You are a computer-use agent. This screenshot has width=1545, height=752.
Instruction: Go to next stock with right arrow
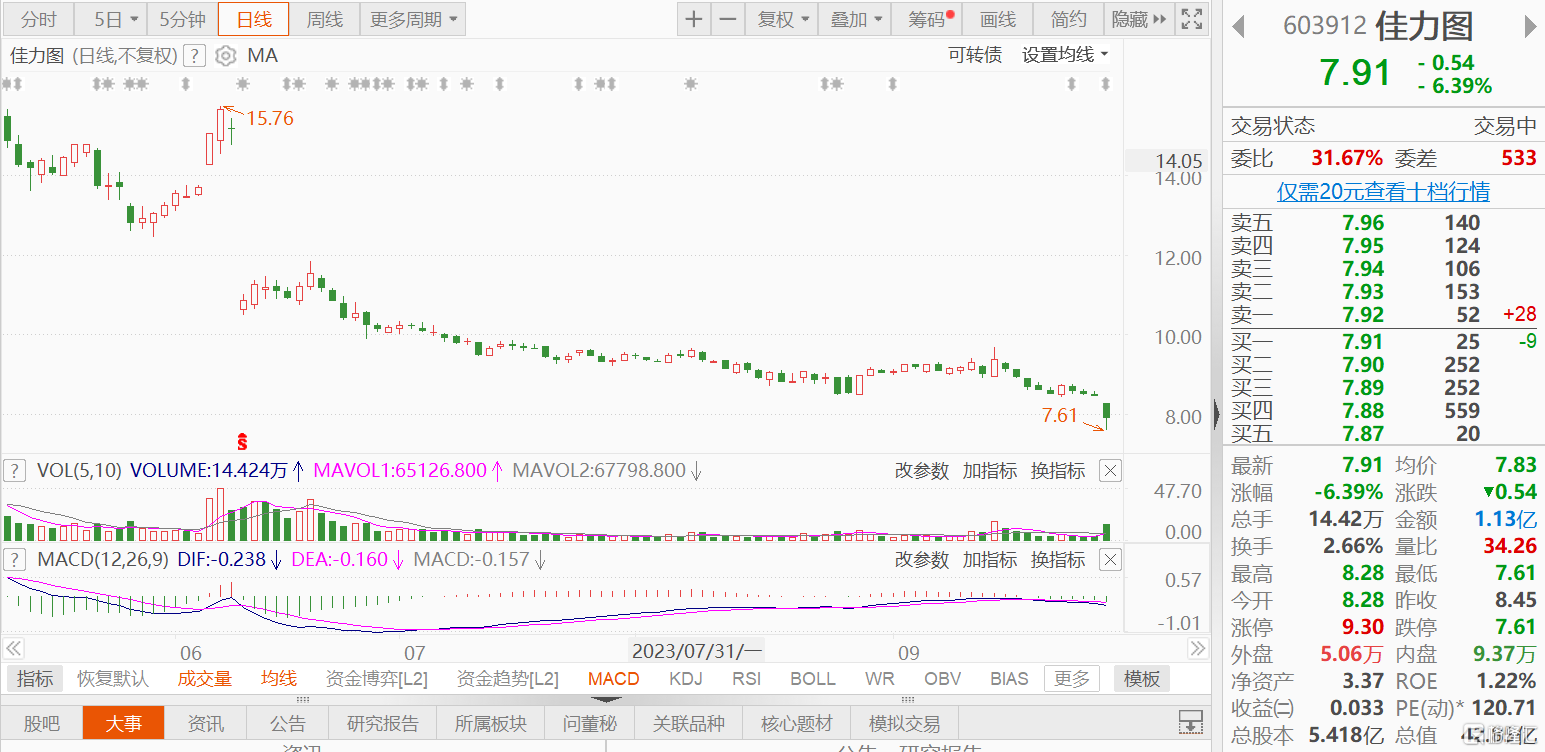coord(1530,27)
